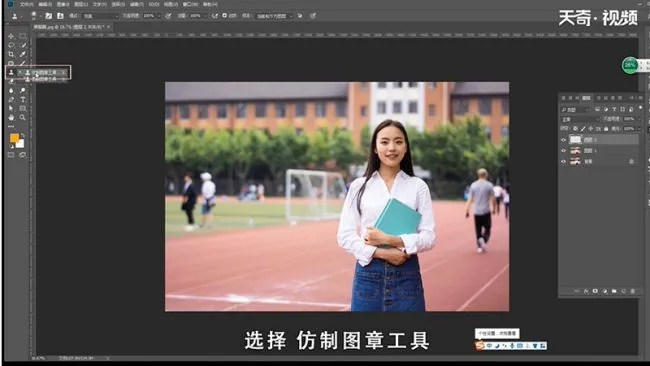This screenshot has height=366, width=650.
Task: Hide the middle layer via eye icon
Action: point(563,151)
